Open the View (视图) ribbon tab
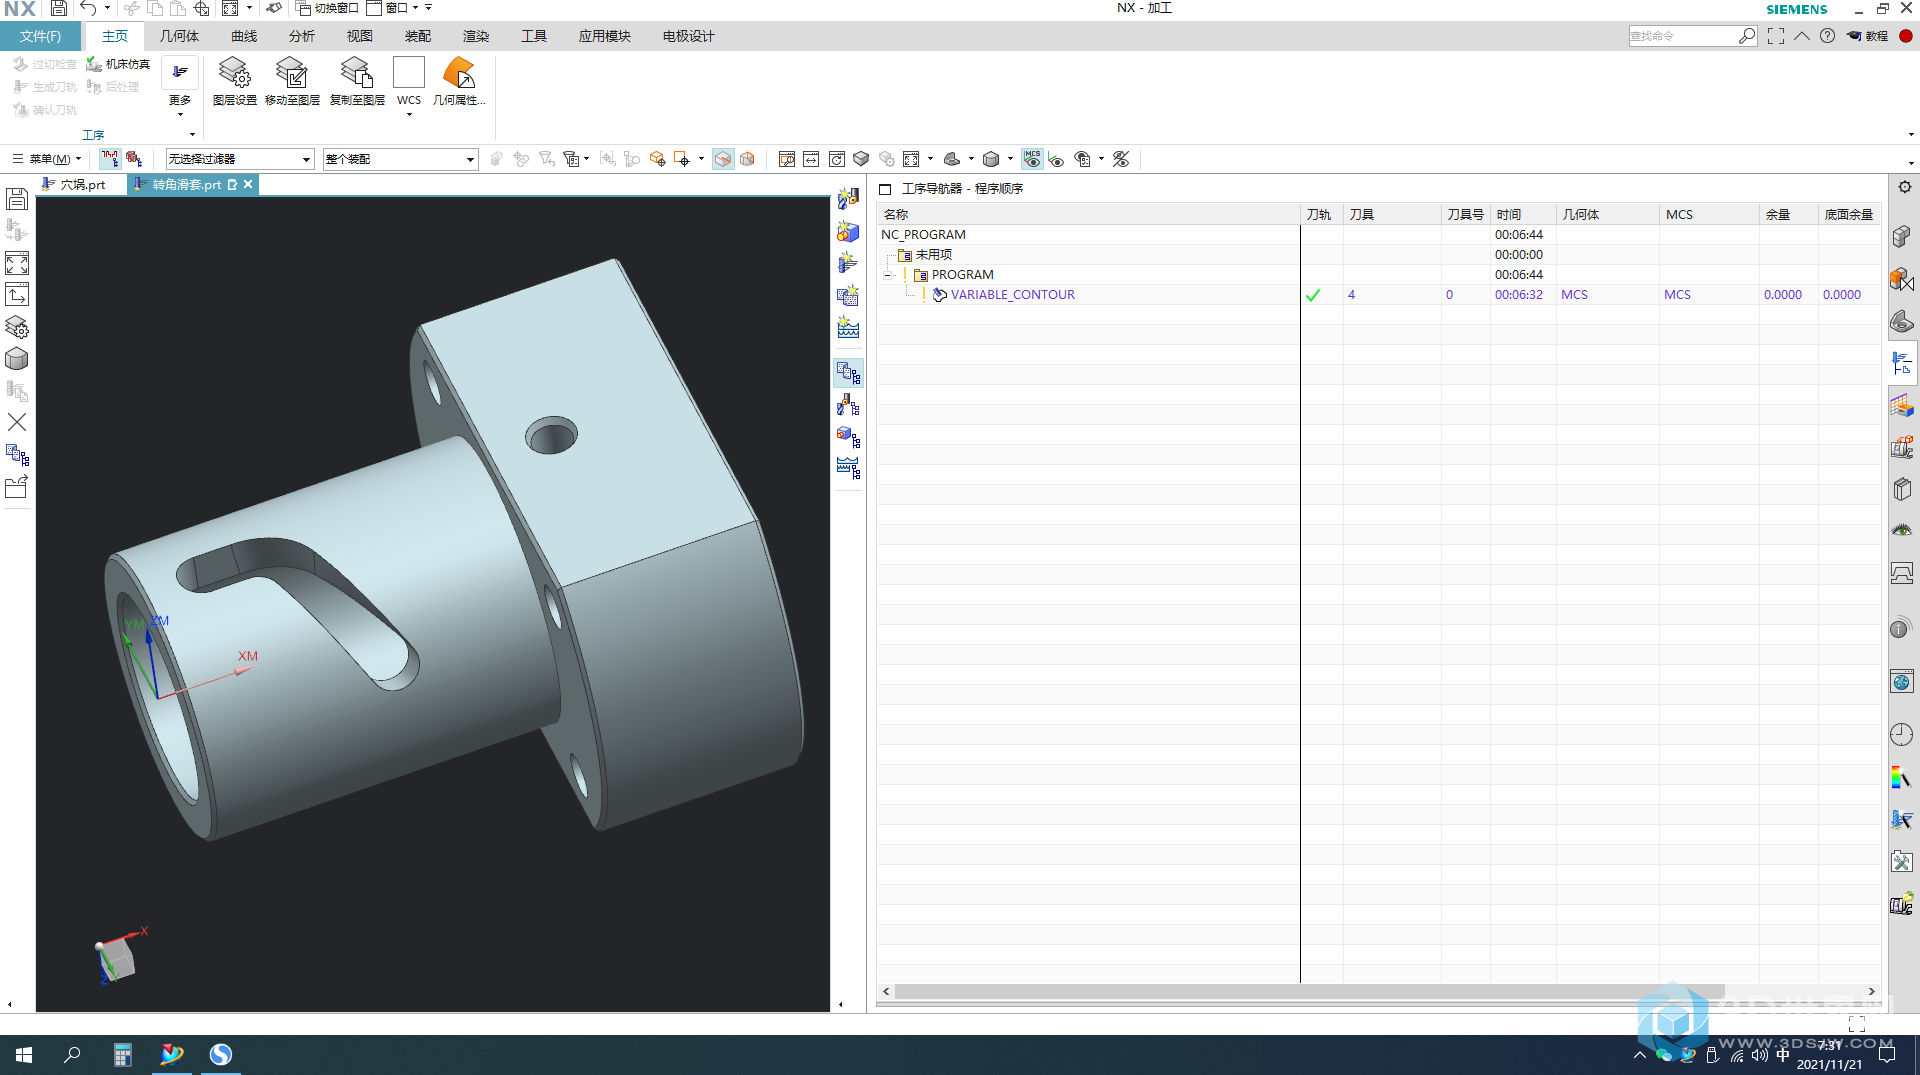 pos(360,36)
